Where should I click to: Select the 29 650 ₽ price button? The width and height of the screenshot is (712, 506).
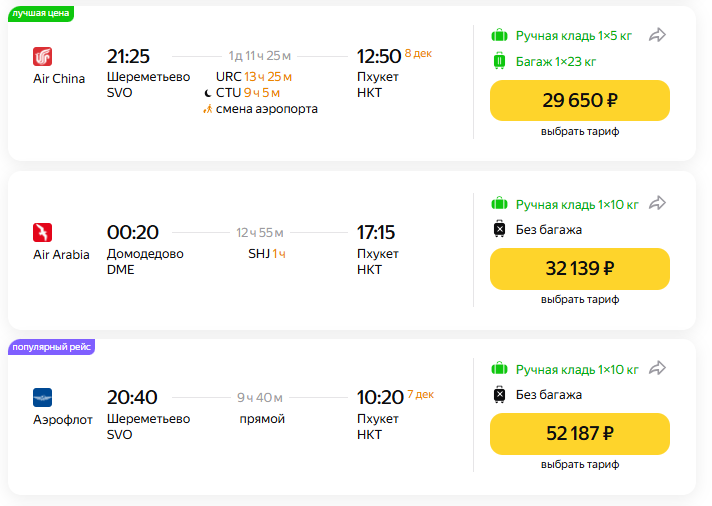point(580,101)
